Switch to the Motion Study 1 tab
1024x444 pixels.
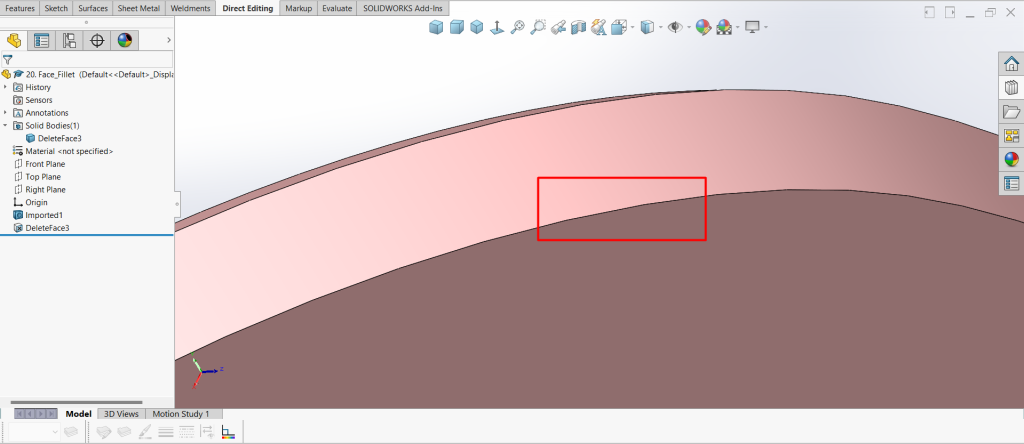pyautogui.click(x=180, y=414)
